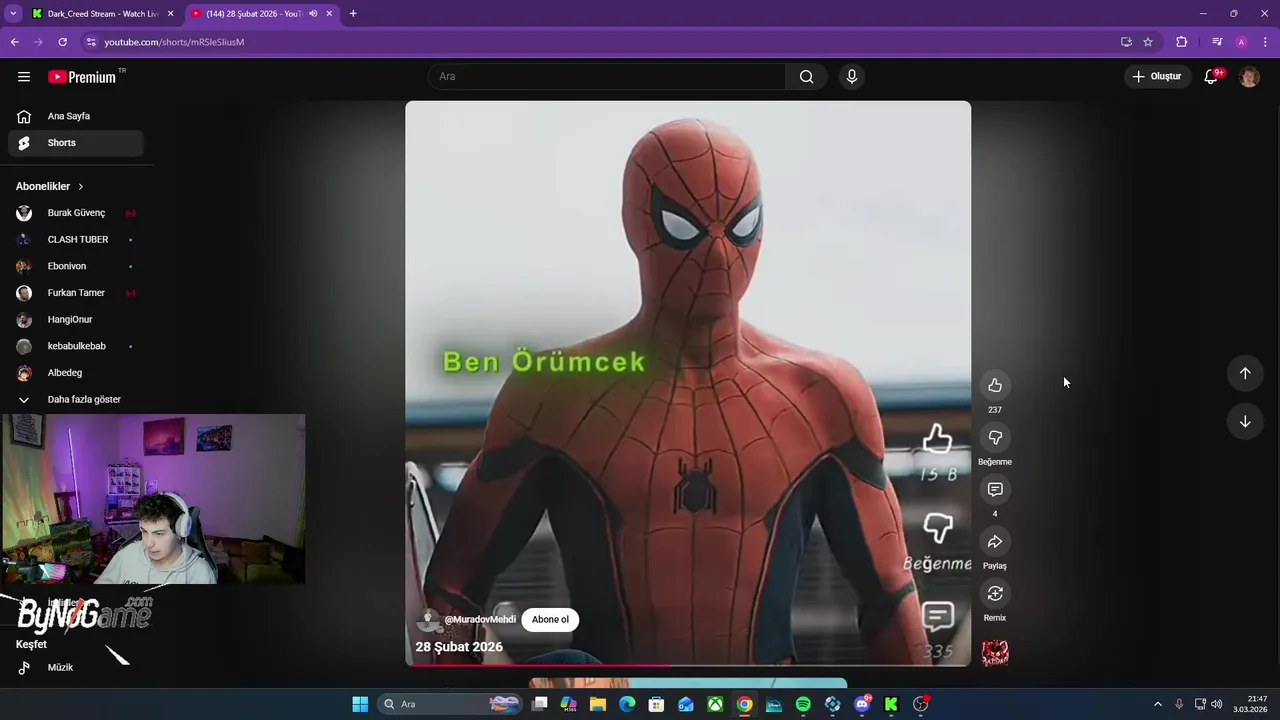
Task: Click the install/cast icon in address bar
Action: click(1126, 42)
